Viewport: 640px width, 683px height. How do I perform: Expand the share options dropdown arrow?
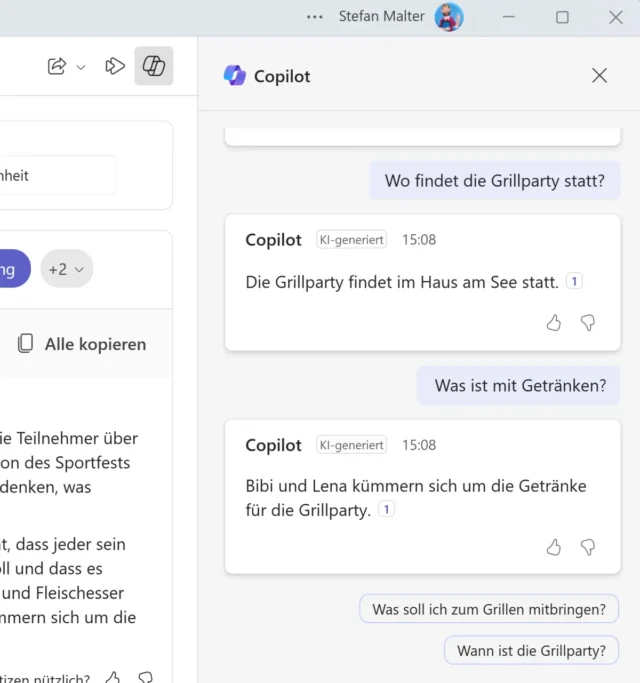(81, 67)
